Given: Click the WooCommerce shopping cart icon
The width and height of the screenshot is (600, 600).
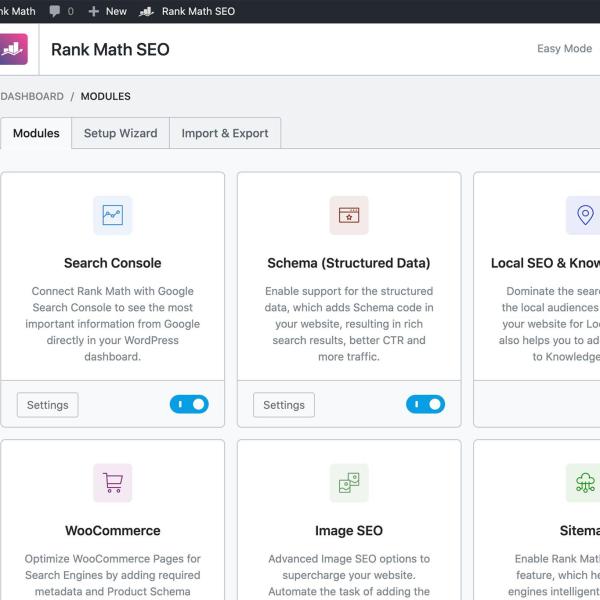Looking at the screenshot, I should [x=112, y=483].
